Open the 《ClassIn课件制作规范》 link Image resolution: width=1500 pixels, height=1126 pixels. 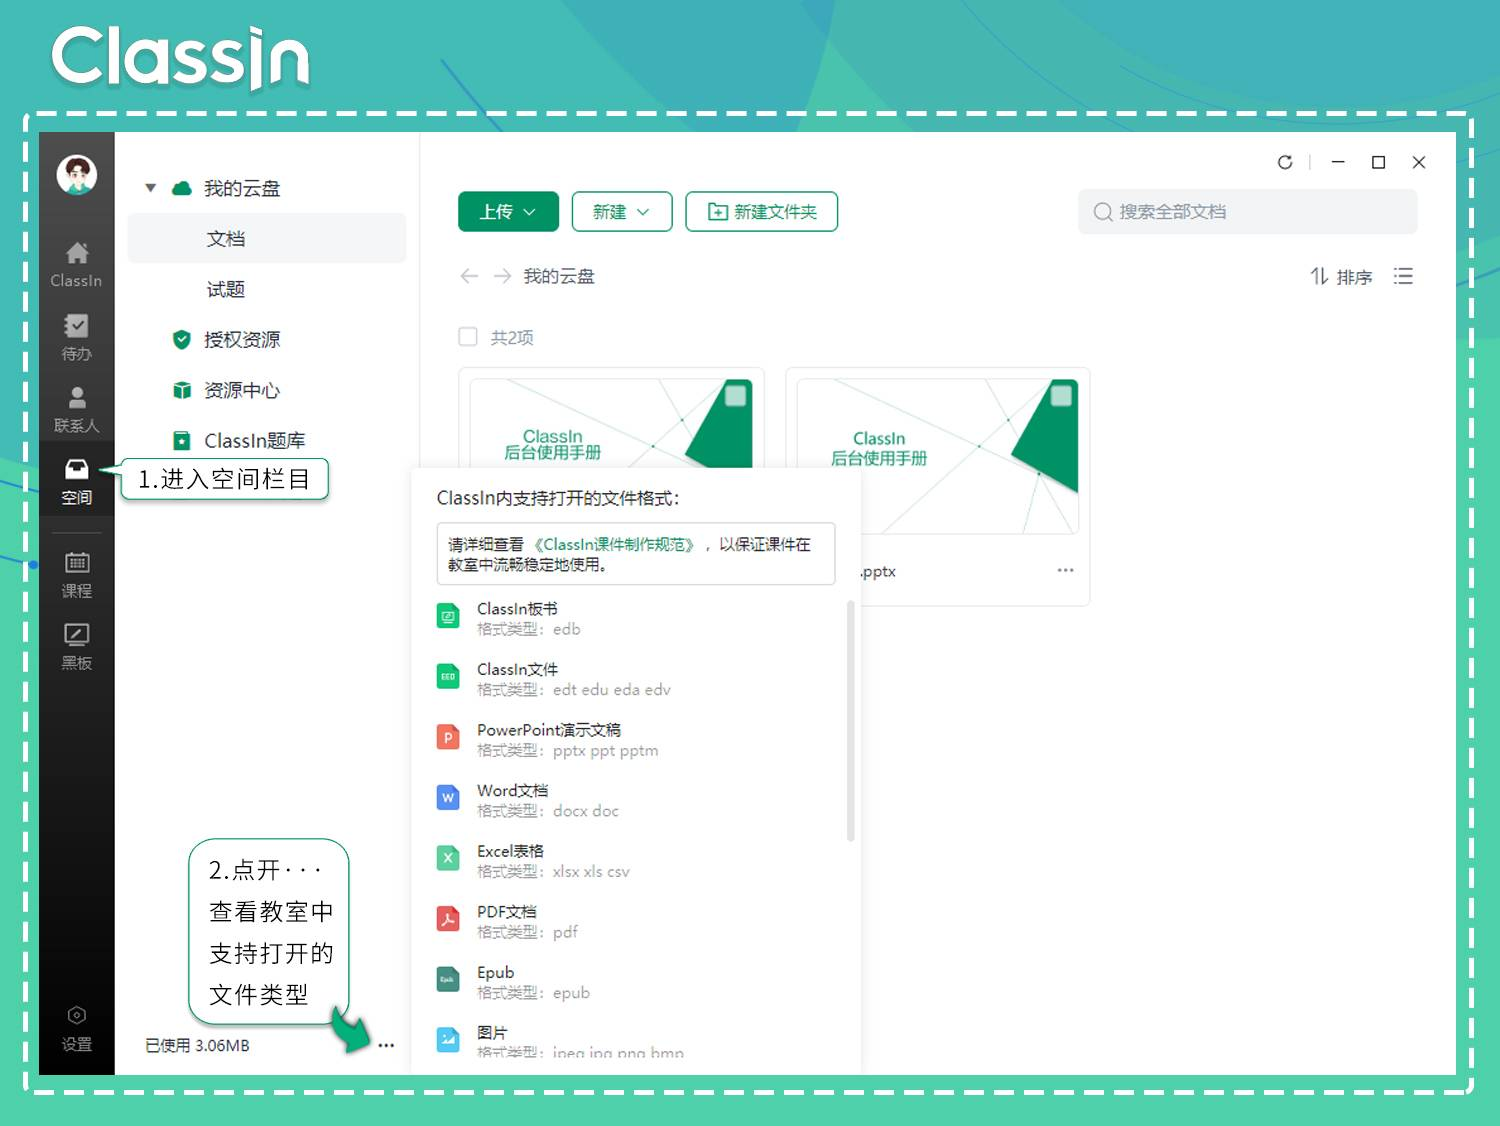click(614, 544)
